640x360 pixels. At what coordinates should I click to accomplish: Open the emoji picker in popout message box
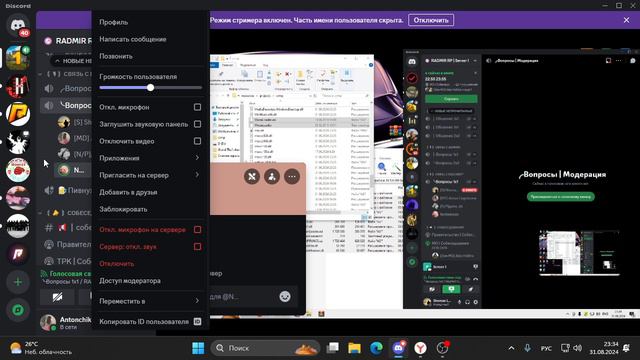[285, 296]
